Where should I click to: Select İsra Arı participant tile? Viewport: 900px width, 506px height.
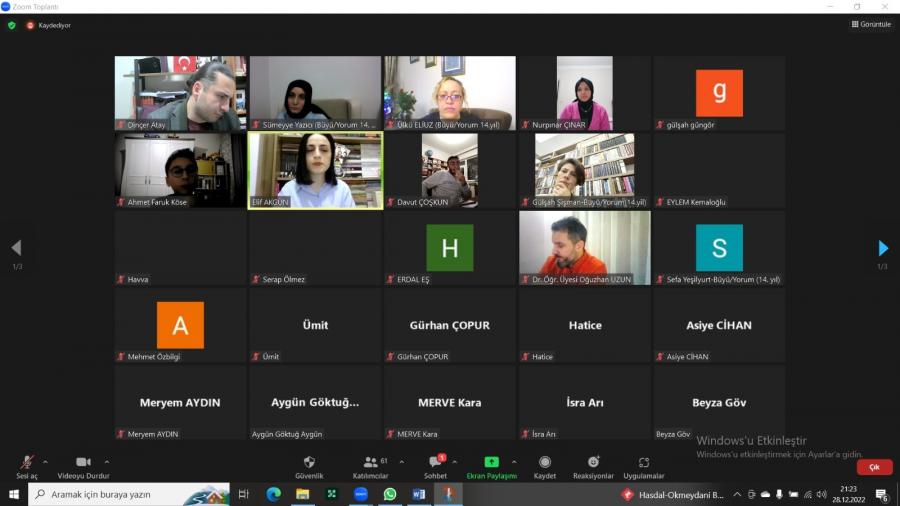click(585, 403)
